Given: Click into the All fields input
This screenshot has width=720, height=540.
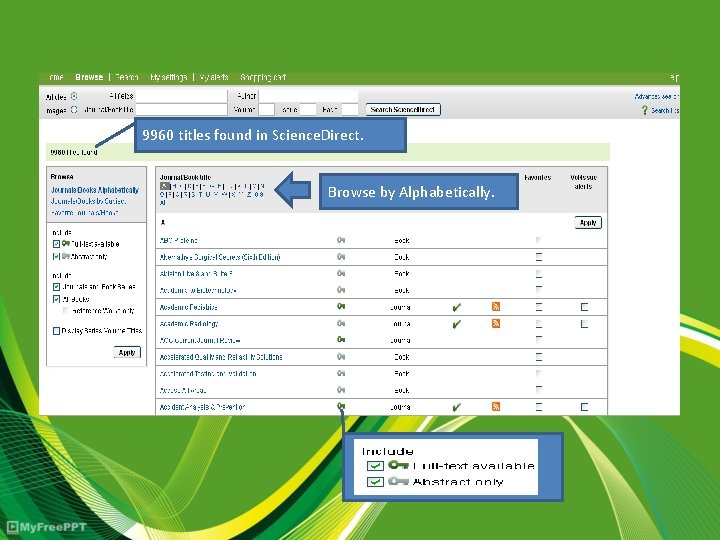Looking at the screenshot, I should tap(181, 96).
